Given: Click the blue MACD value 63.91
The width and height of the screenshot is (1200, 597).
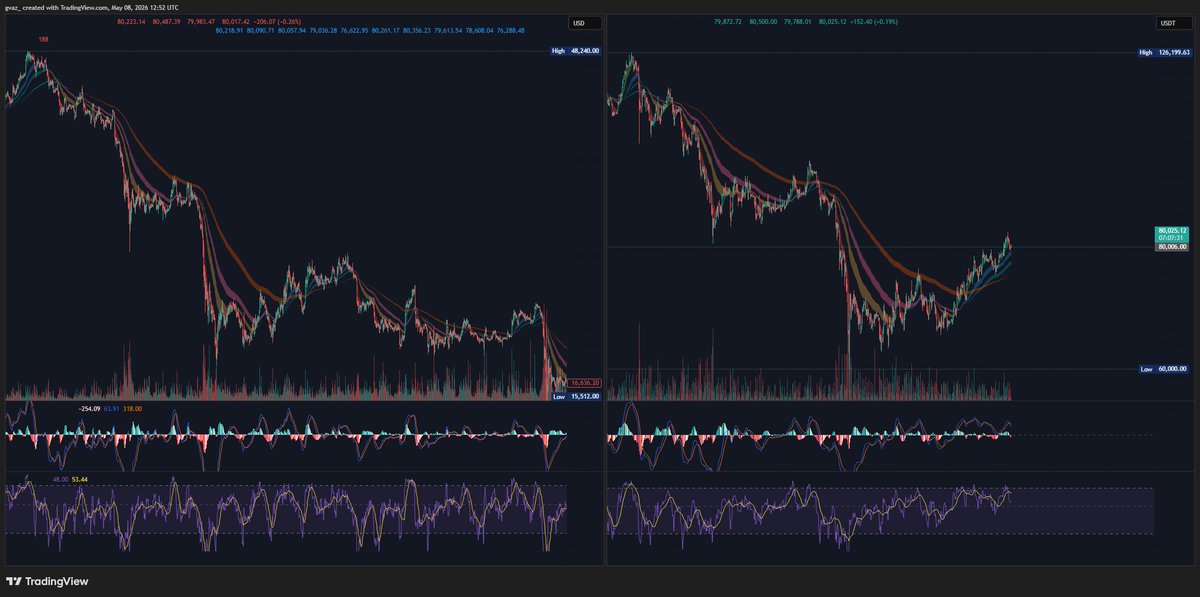Looking at the screenshot, I should point(113,408).
